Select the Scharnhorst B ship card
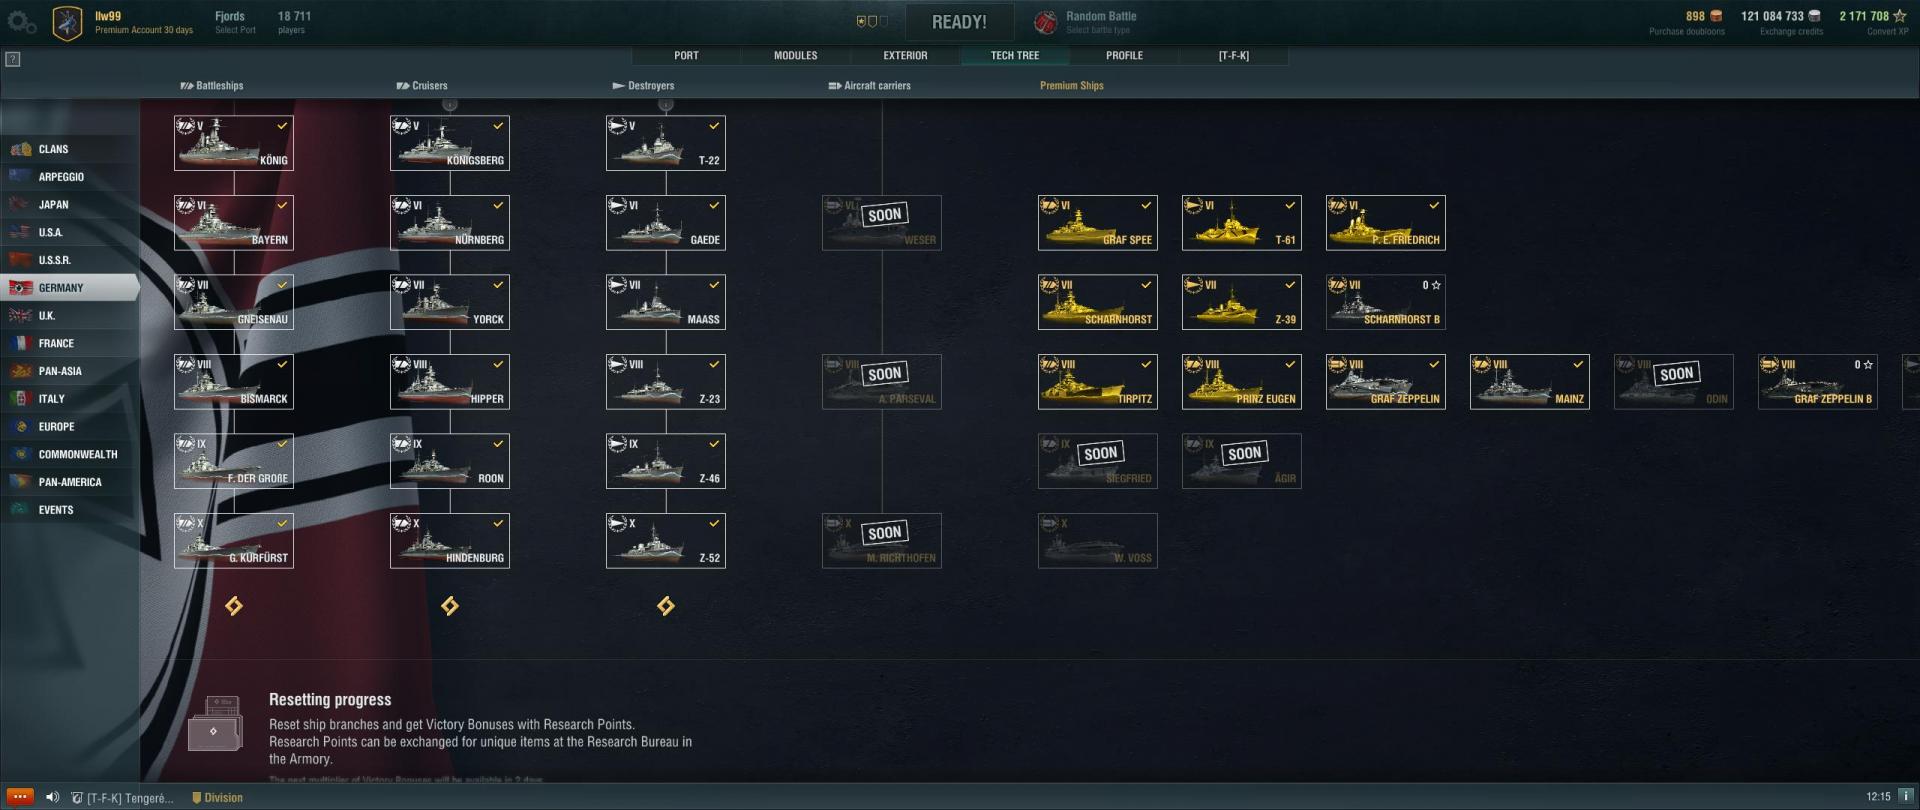 [1386, 302]
